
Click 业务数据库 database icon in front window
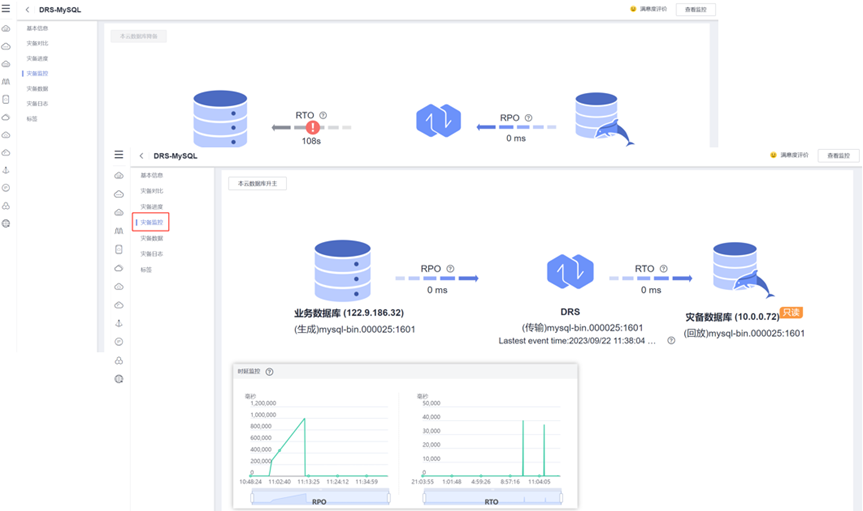click(342, 270)
